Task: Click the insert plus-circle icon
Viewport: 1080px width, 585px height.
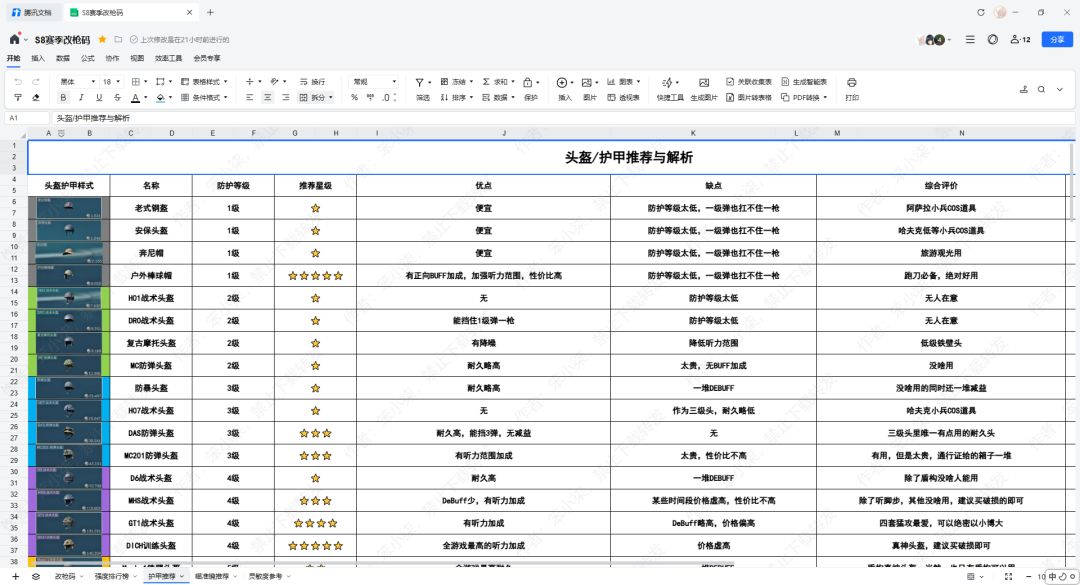Action: point(561,83)
